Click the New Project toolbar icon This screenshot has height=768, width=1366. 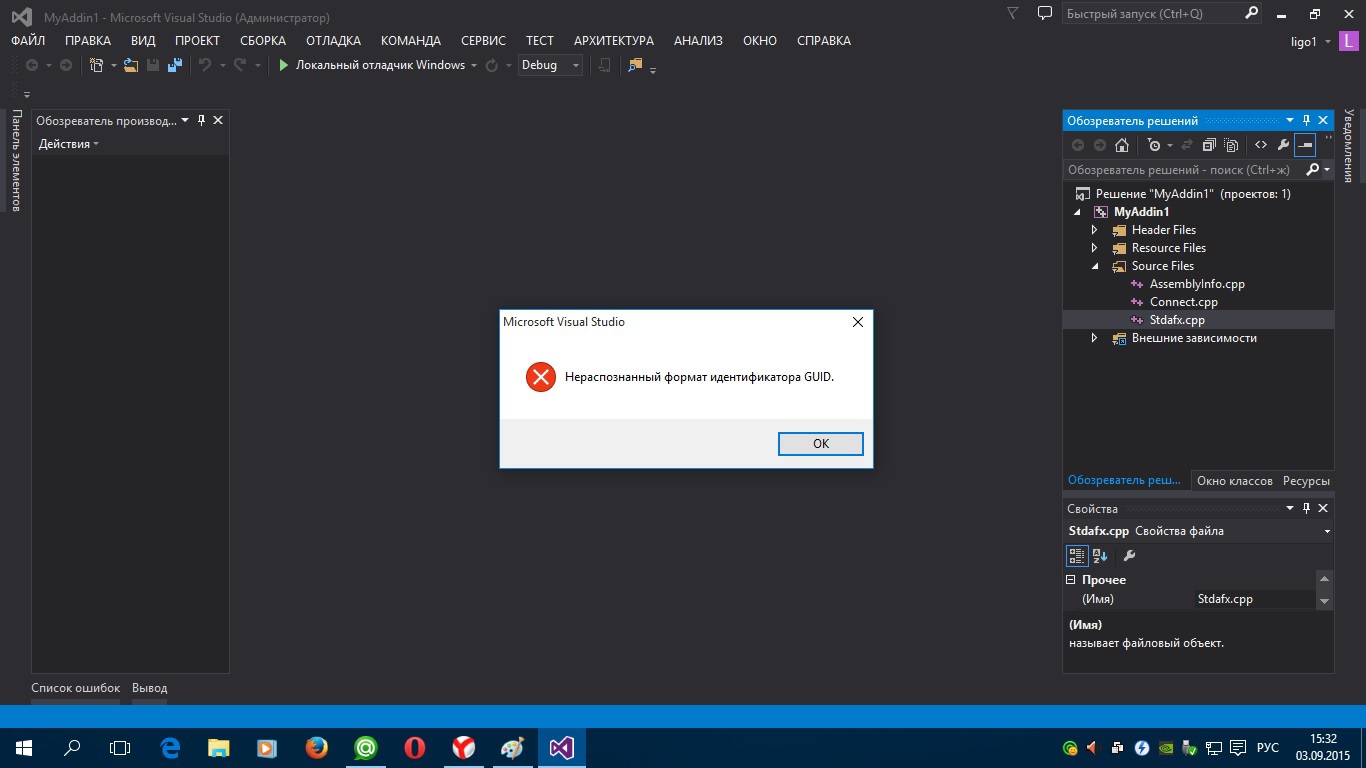tap(97, 65)
